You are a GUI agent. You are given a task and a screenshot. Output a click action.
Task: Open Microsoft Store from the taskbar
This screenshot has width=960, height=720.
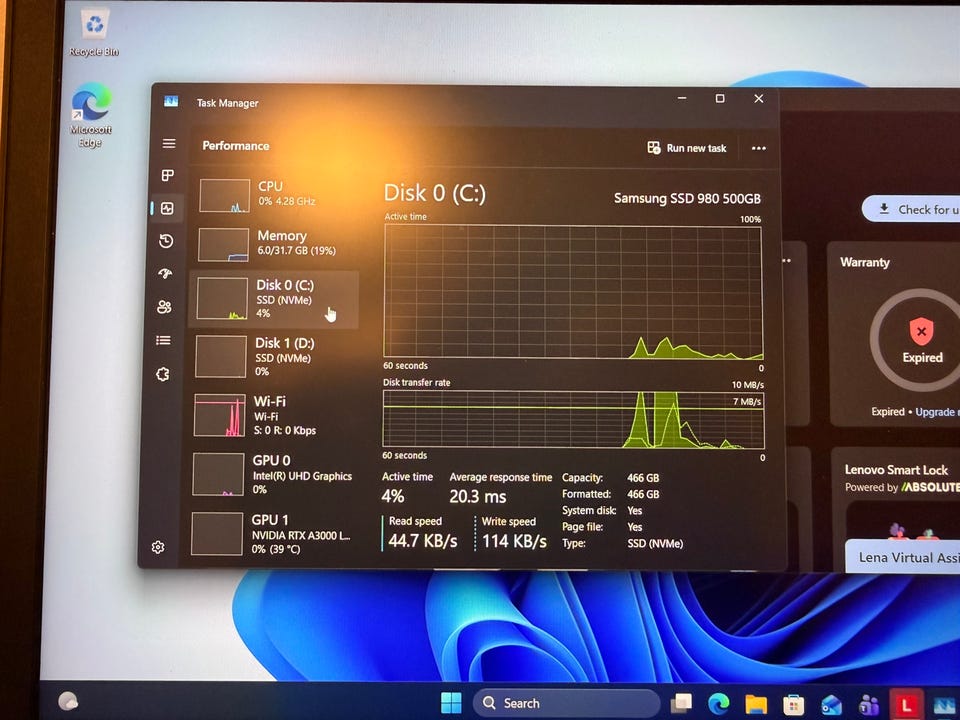(x=793, y=705)
